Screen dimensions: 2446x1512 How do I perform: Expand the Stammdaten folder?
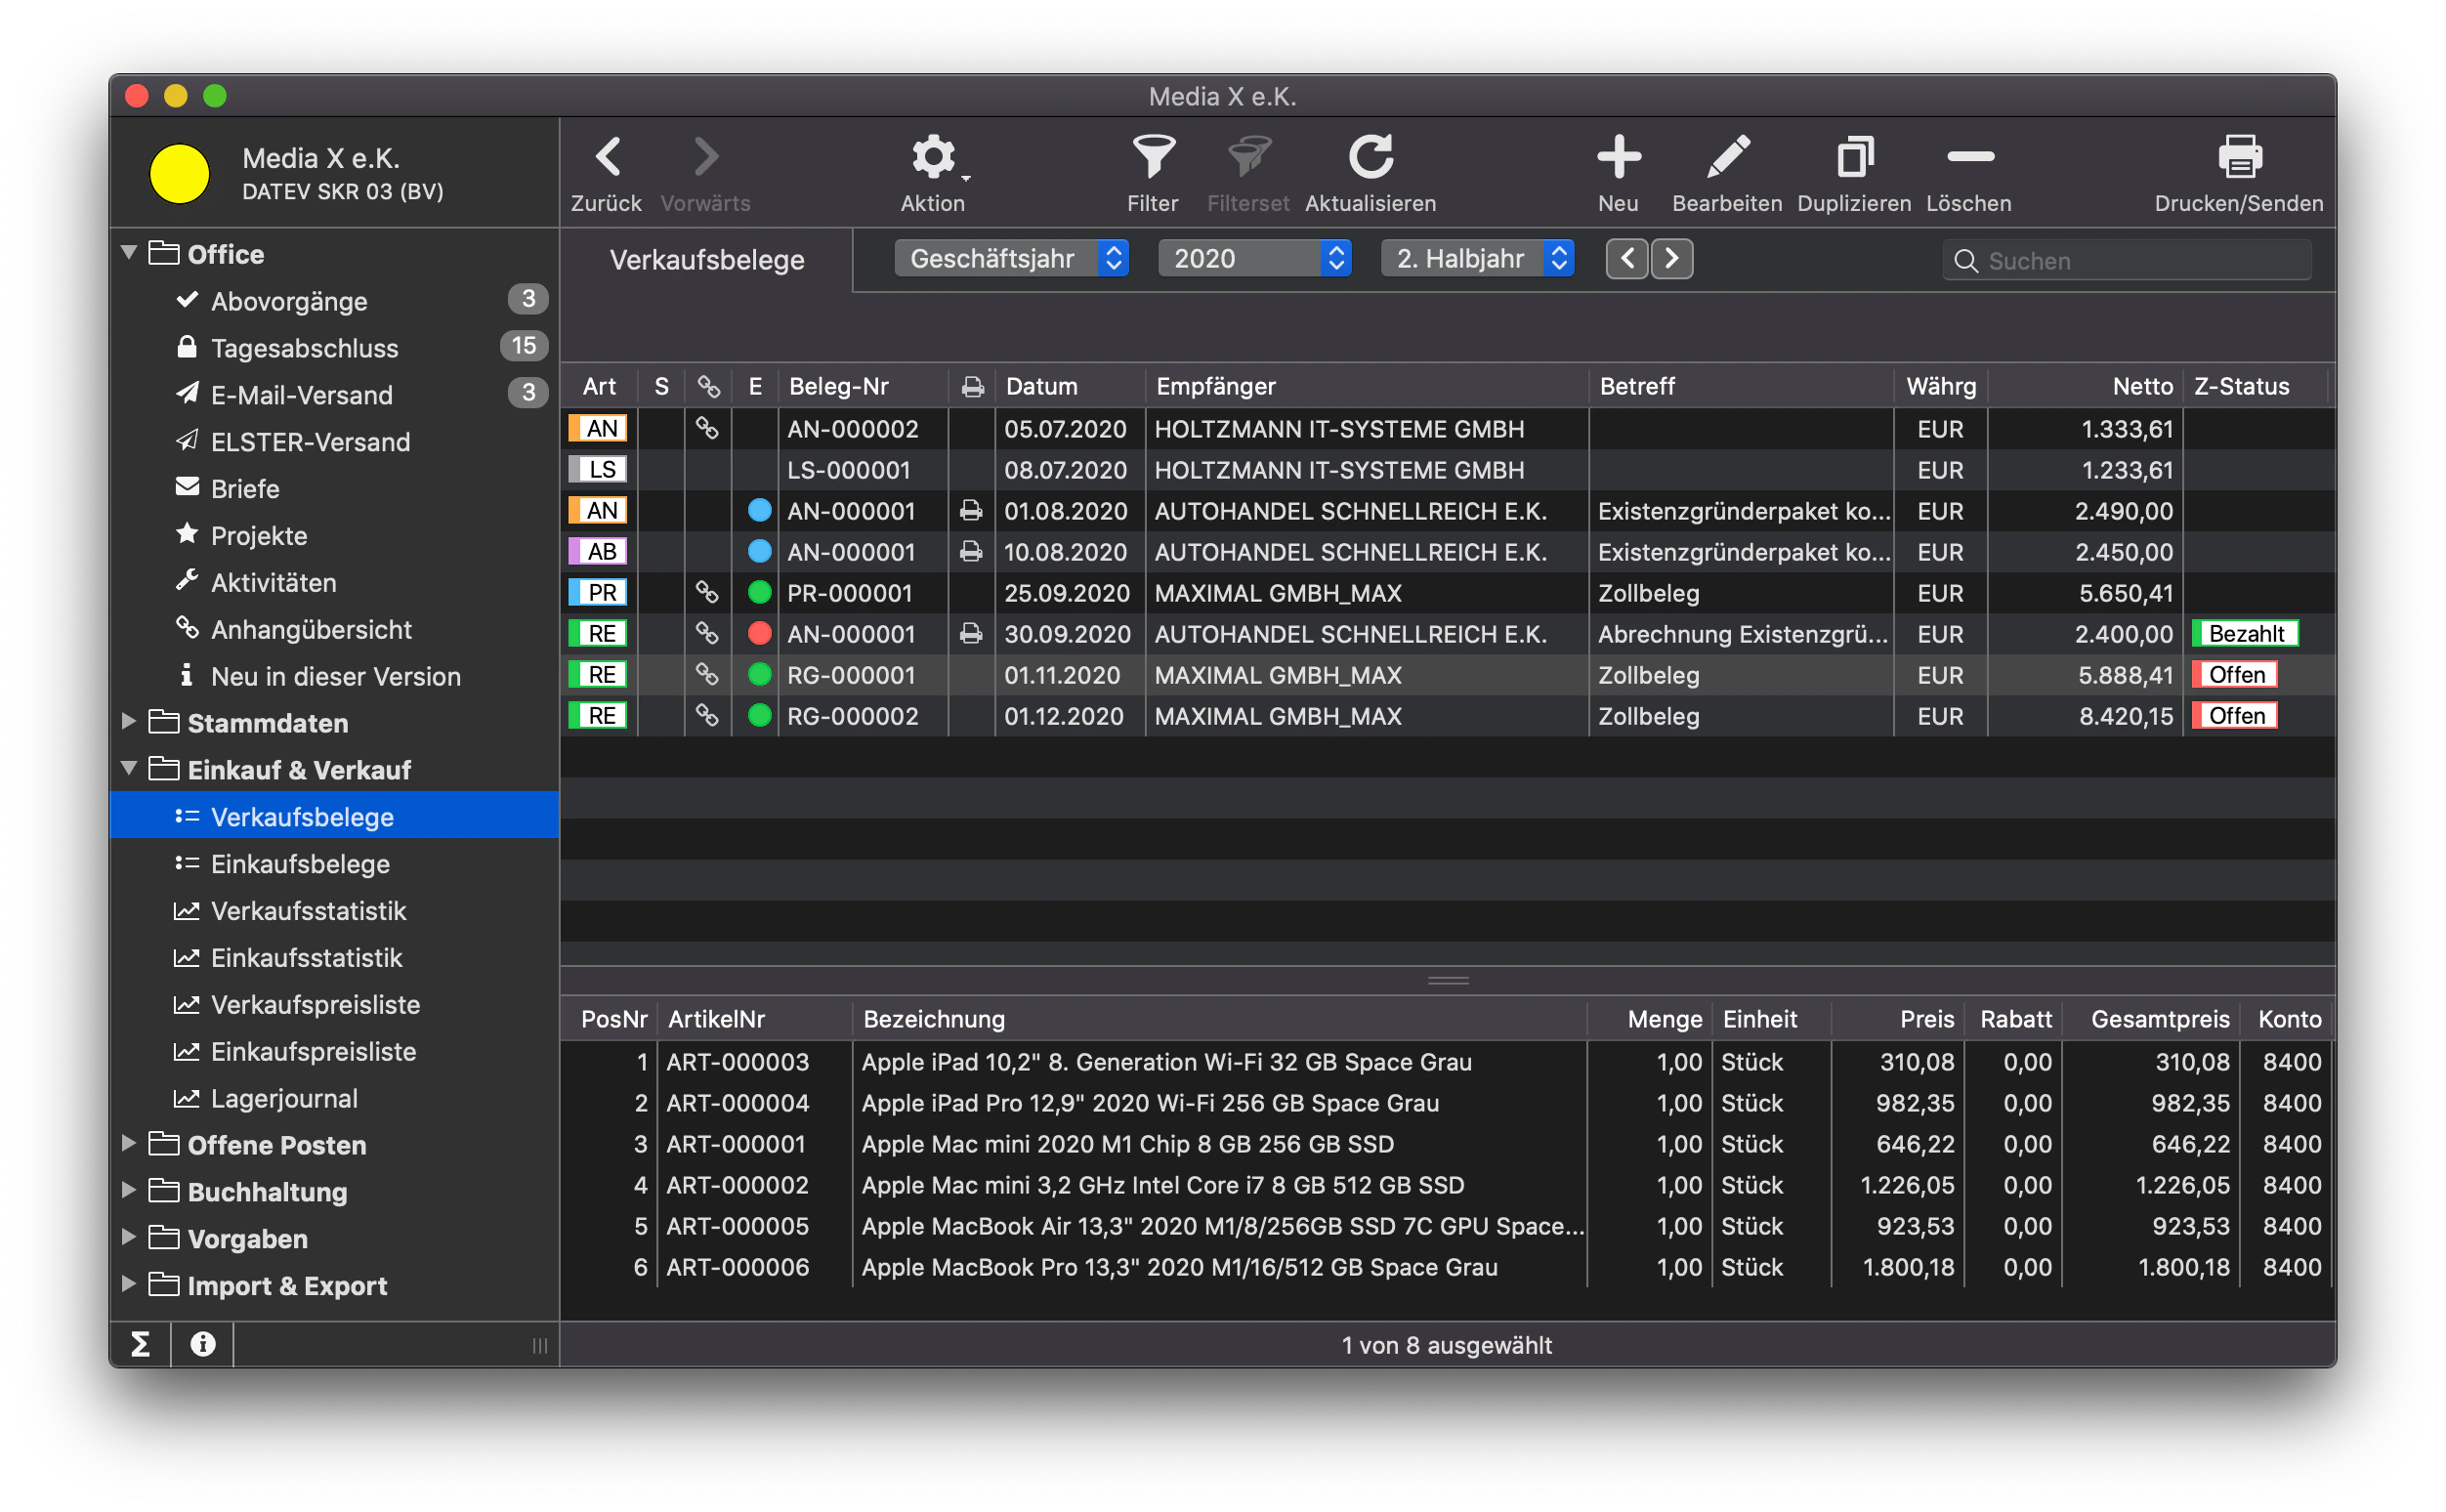coord(129,721)
